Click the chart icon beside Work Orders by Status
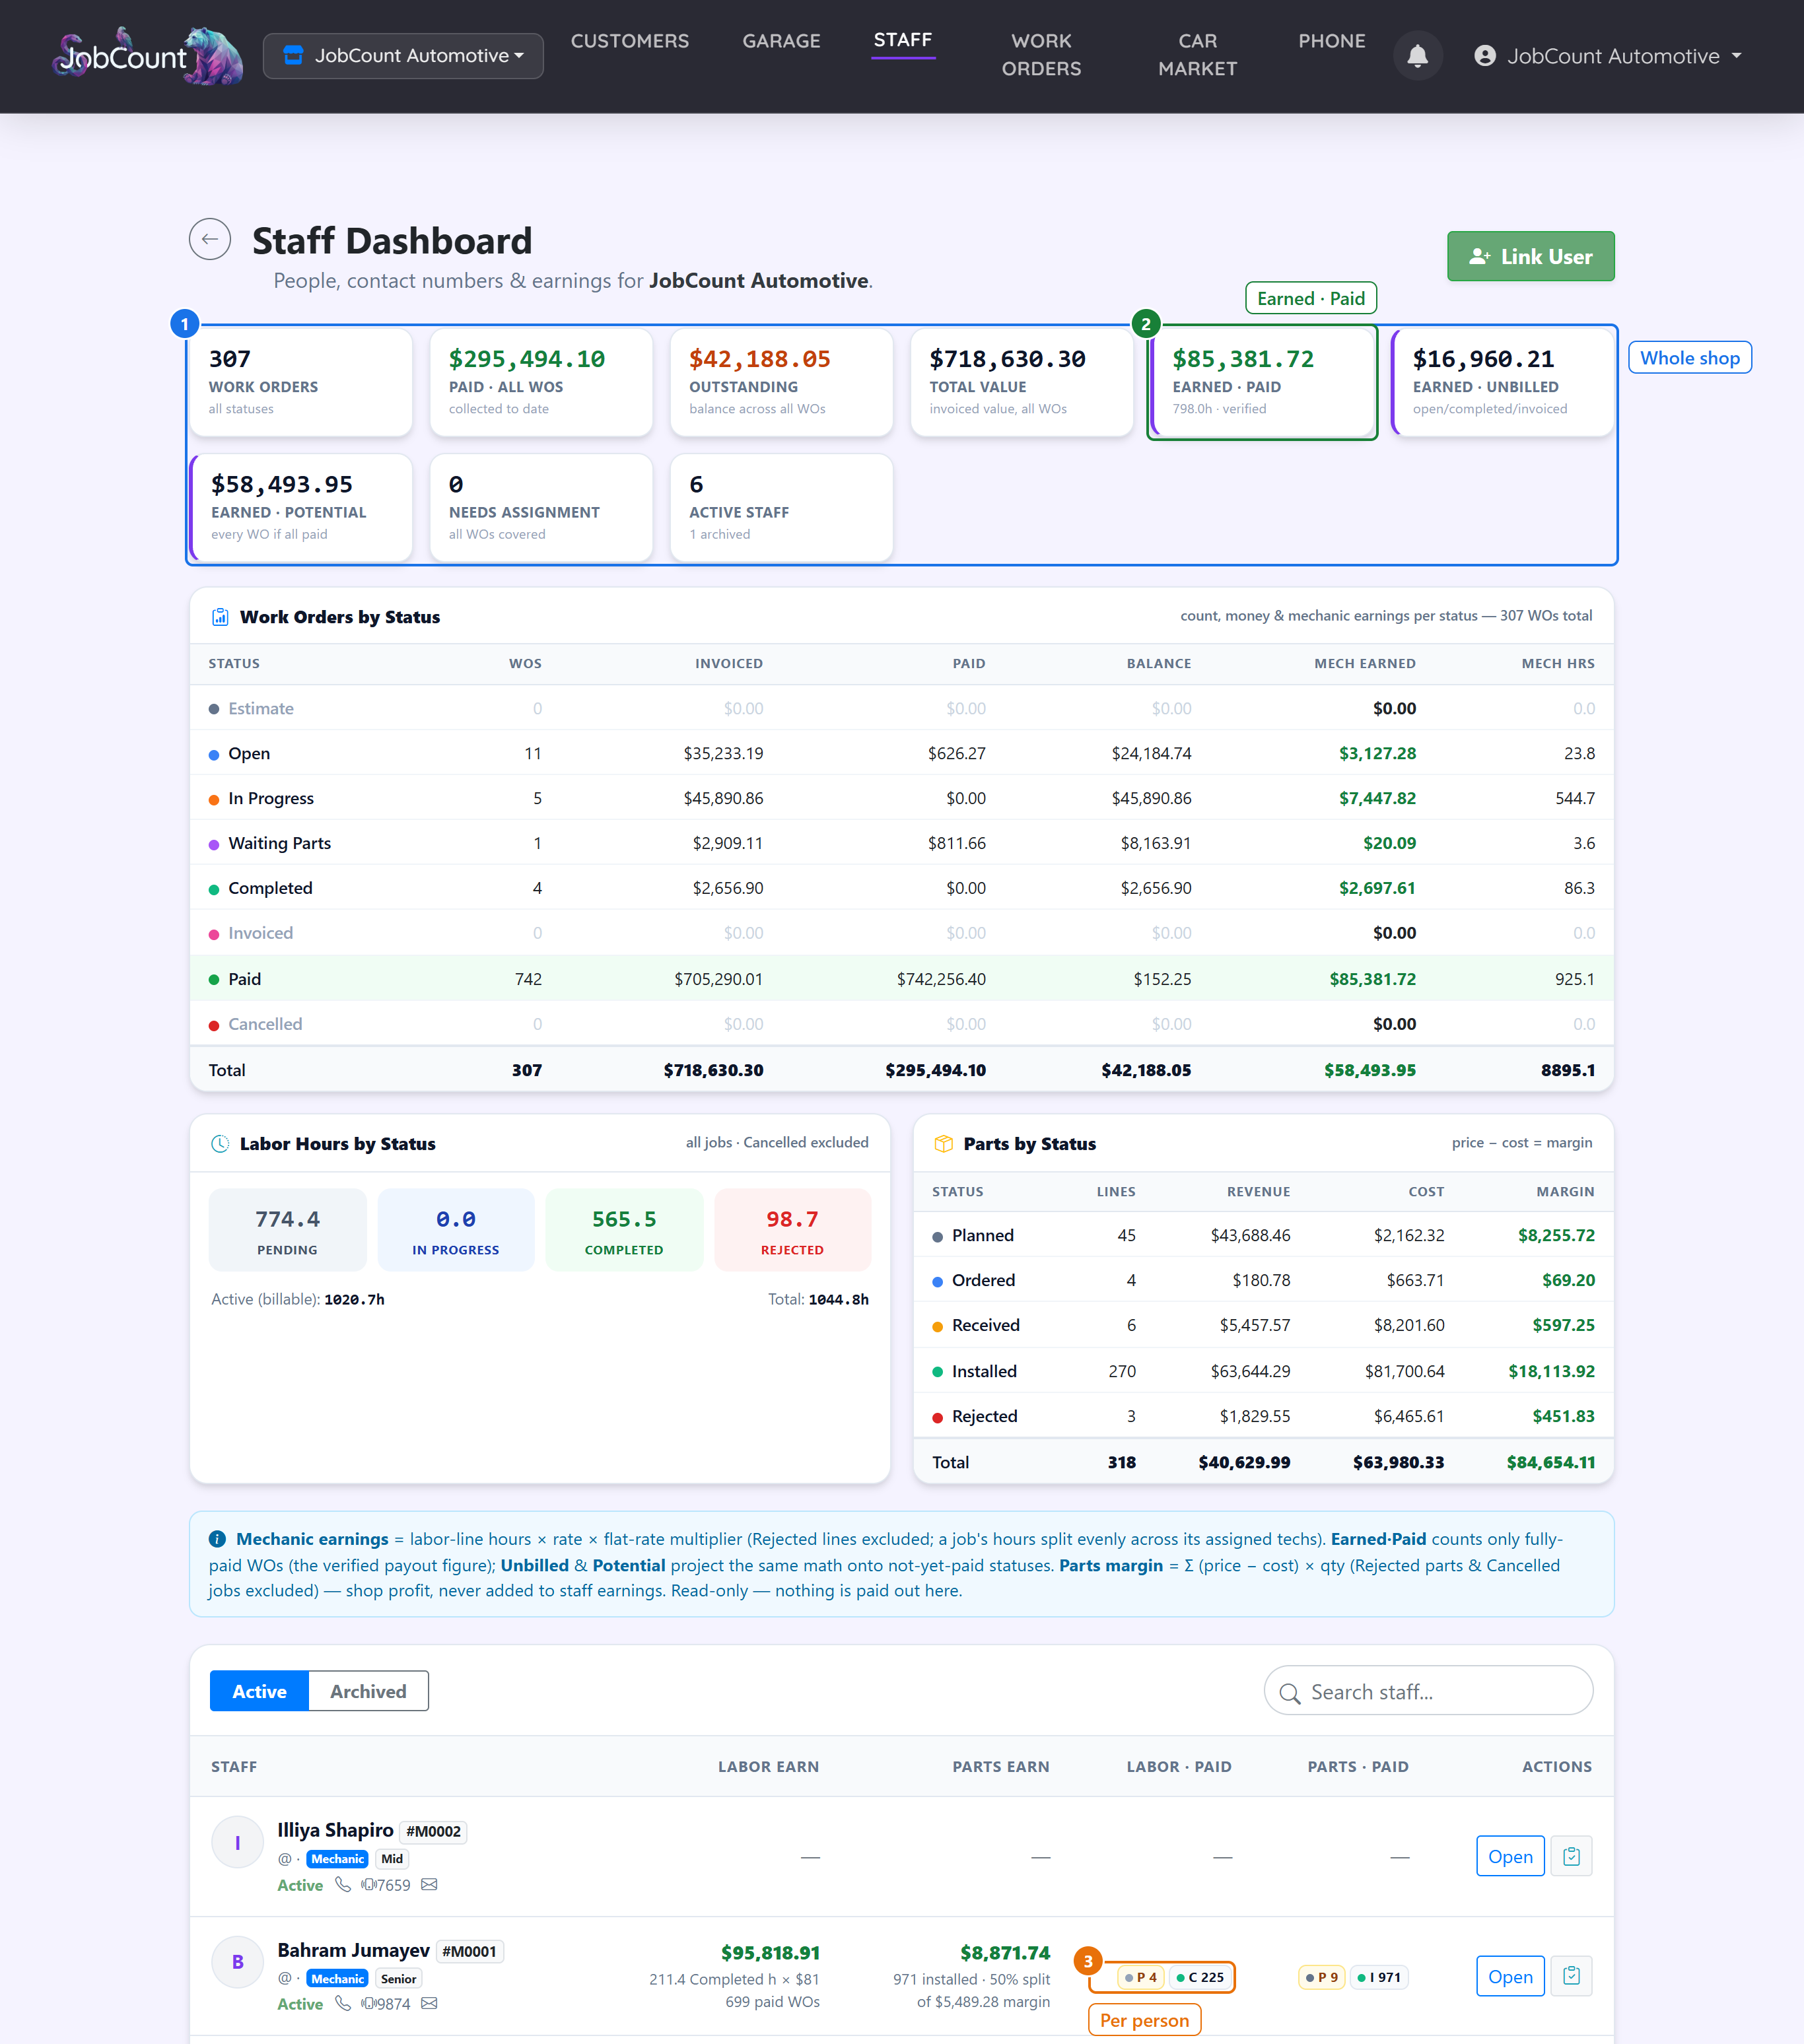The height and width of the screenshot is (2044, 1804). click(220, 617)
